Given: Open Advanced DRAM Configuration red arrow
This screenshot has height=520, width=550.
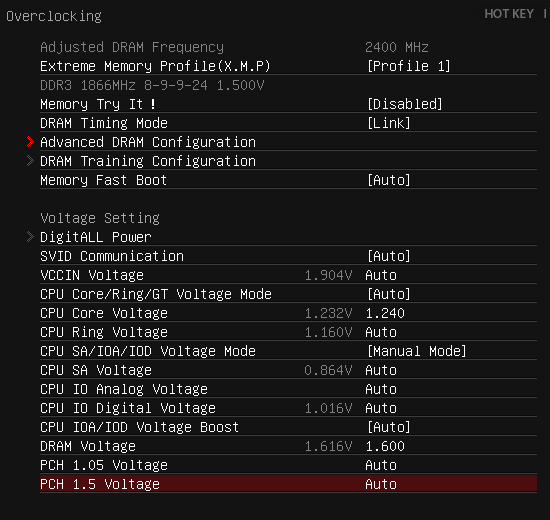Looking at the screenshot, I should click(31, 142).
